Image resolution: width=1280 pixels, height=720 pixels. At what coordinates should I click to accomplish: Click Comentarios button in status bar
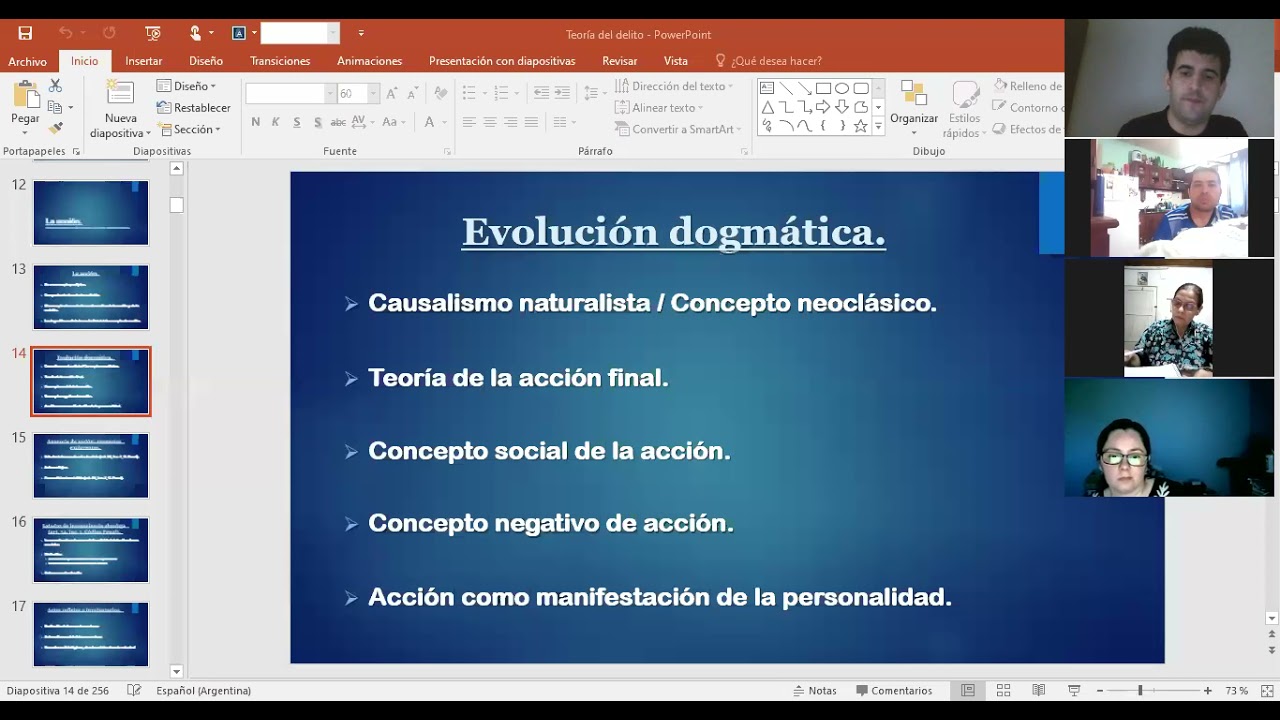pos(894,691)
